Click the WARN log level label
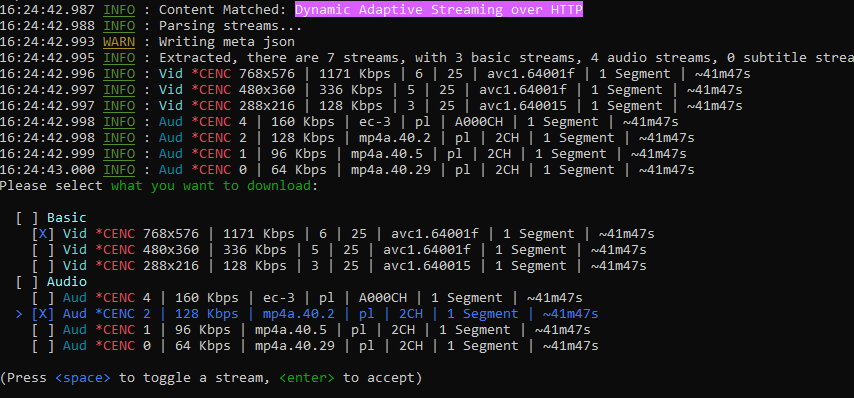This screenshot has height=398, width=854. (119, 42)
